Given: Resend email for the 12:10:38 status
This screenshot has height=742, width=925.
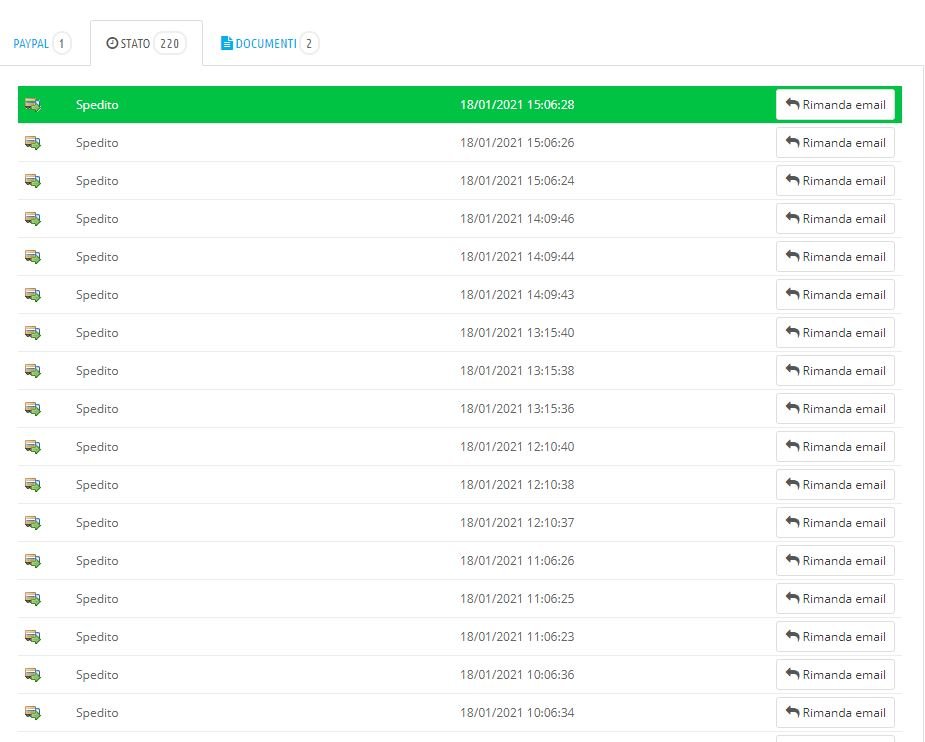Looking at the screenshot, I should click(x=835, y=485).
